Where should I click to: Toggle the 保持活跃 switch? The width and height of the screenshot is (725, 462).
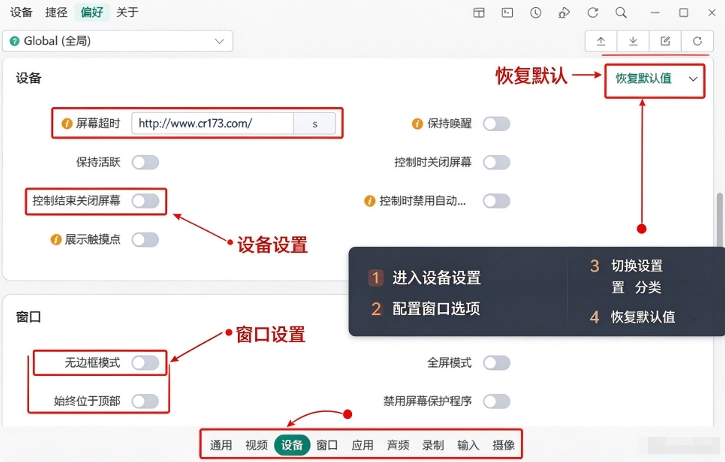(x=145, y=162)
